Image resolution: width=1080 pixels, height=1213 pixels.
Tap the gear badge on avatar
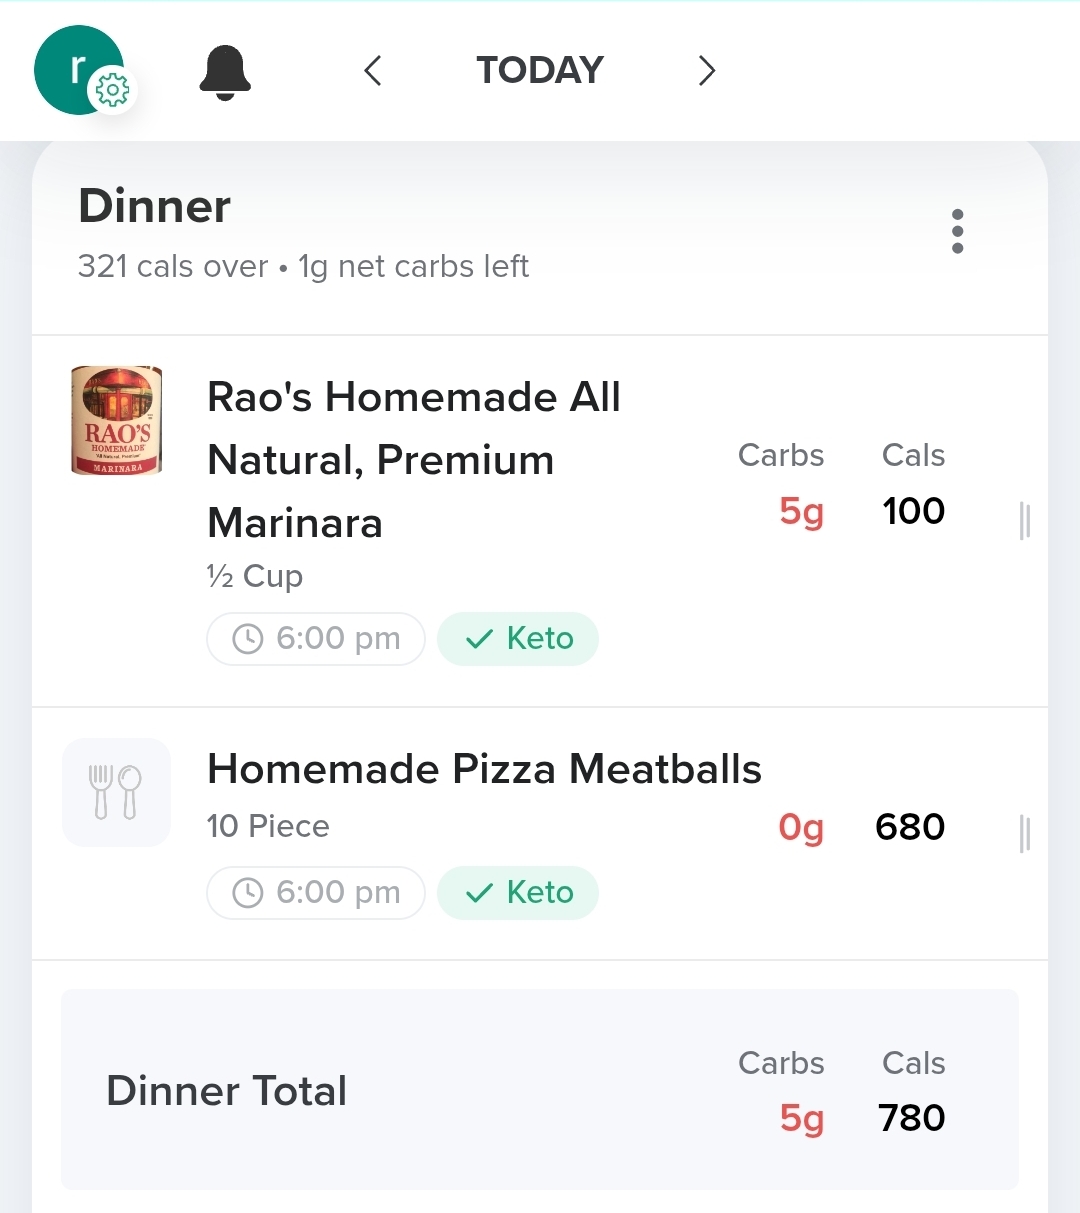tap(112, 91)
